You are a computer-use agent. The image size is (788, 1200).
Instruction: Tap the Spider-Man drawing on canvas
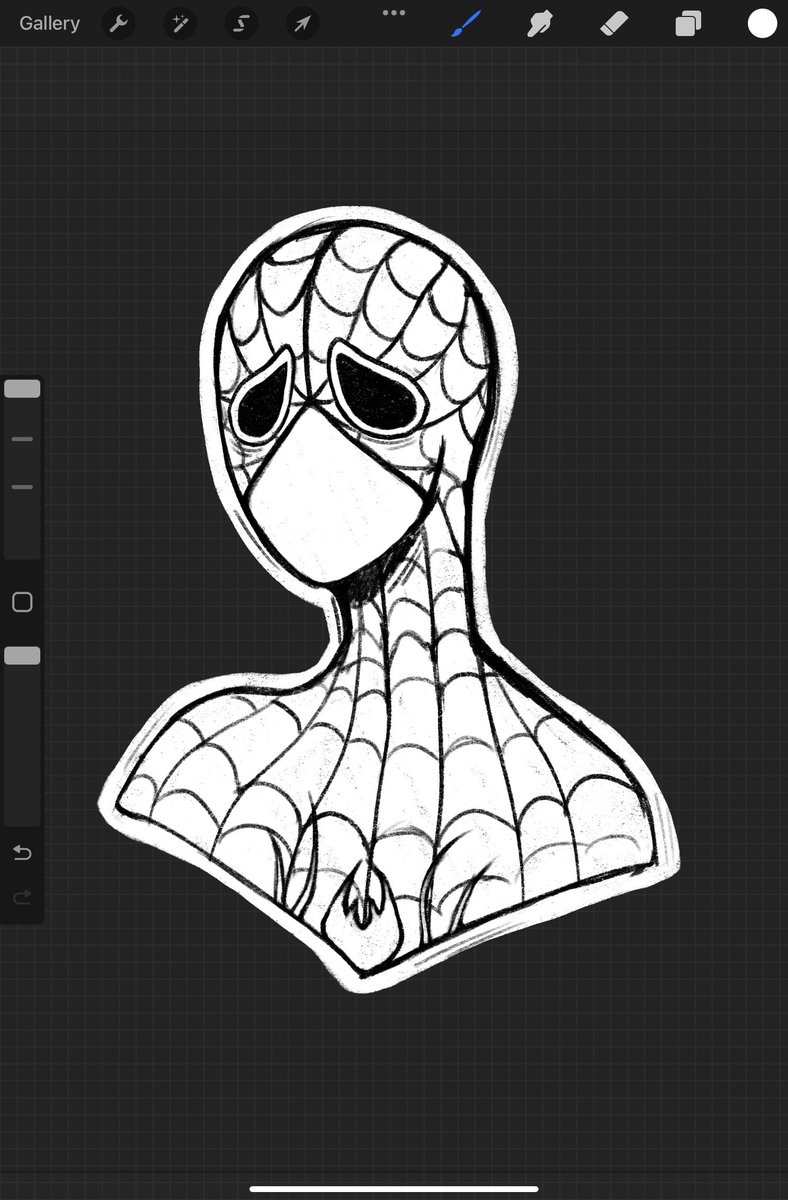[390, 600]
